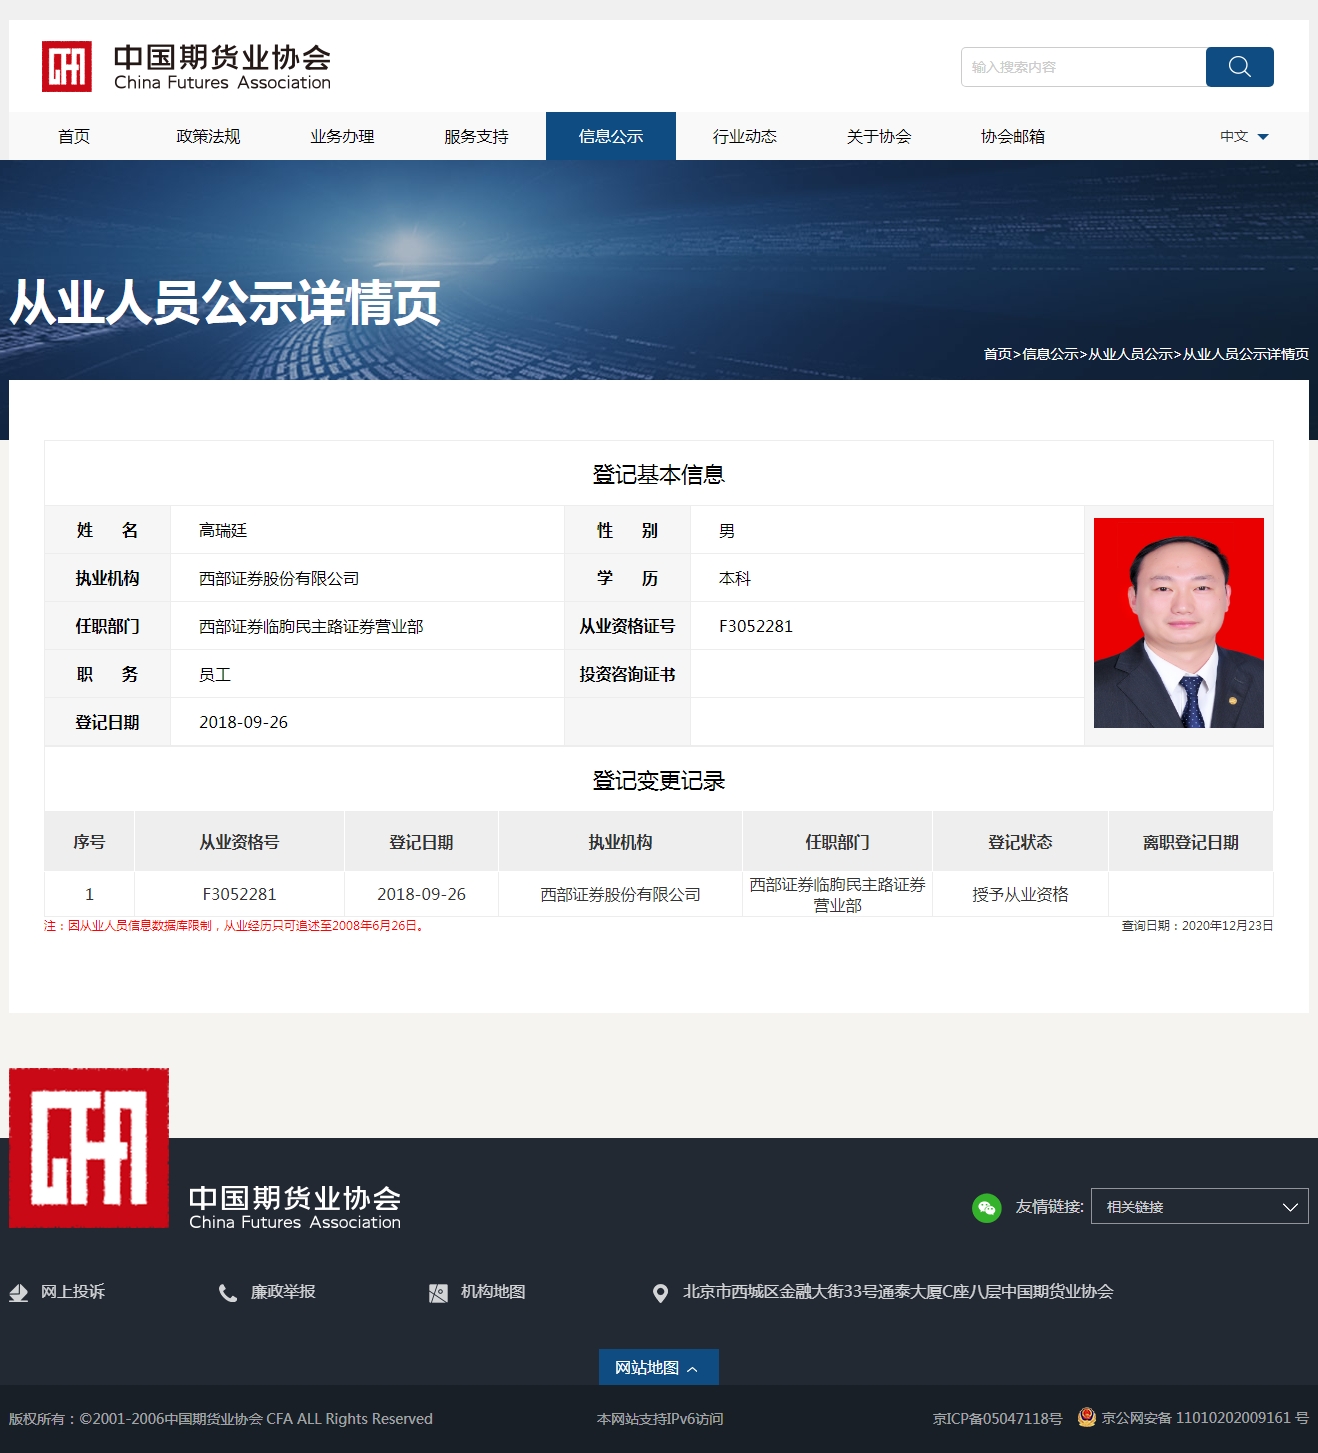
Task: Click the CFA logo in header
Action: (67, 67)
